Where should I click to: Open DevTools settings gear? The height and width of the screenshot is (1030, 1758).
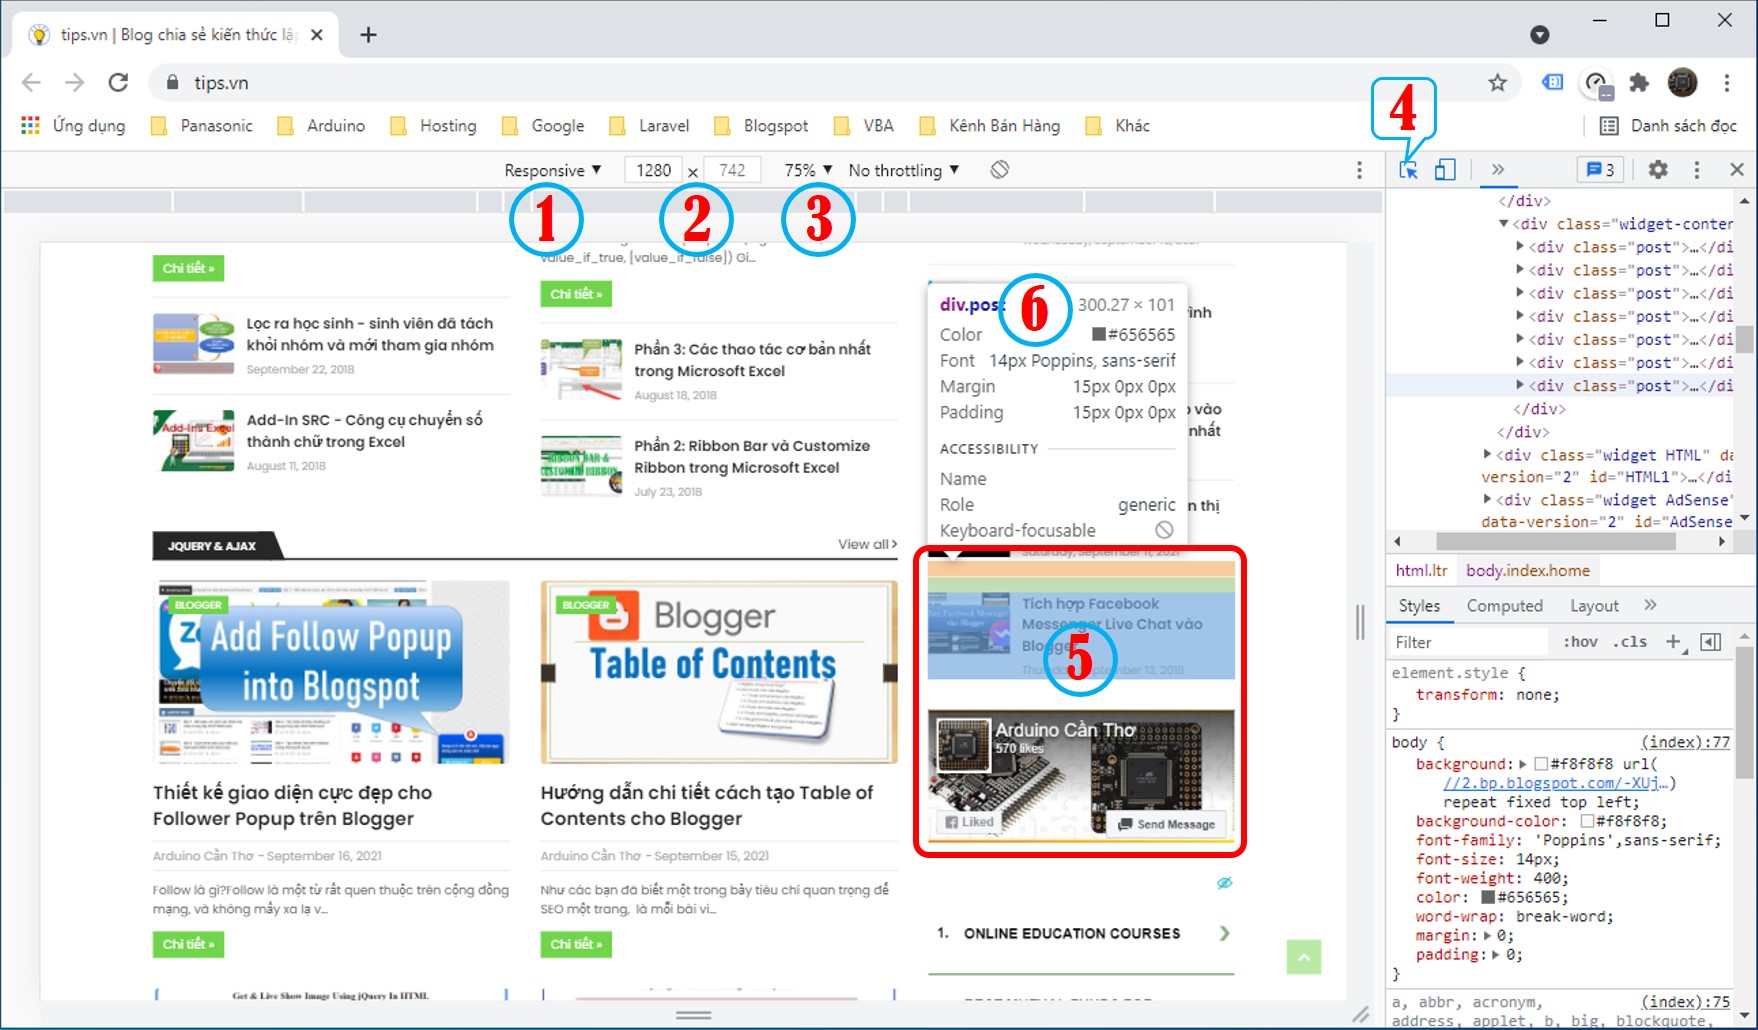click(1658, 170)
